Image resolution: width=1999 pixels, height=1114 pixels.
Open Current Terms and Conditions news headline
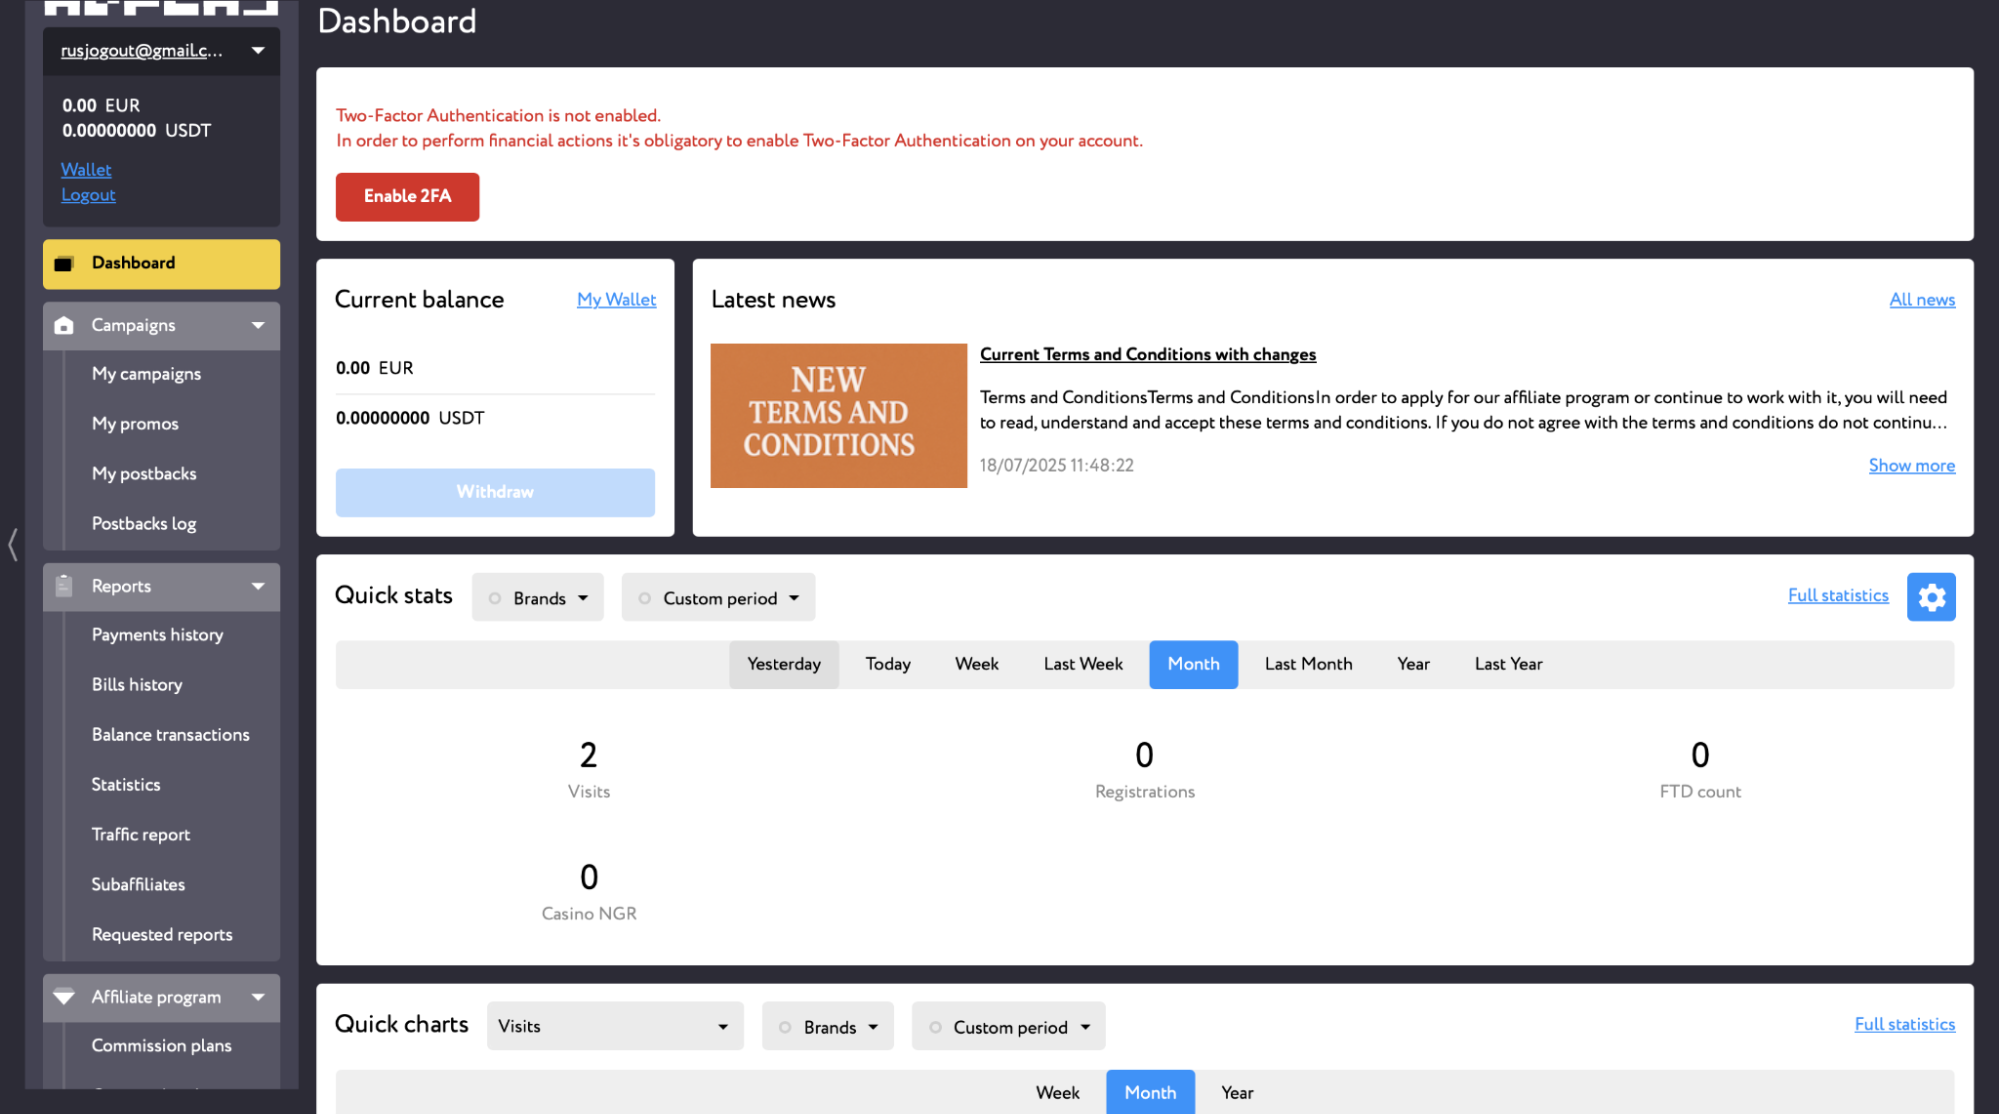[1148, 354]
